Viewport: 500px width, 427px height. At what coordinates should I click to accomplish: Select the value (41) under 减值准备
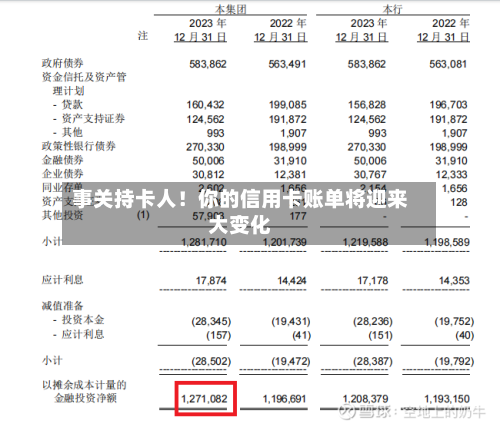(x=302, y=335)
